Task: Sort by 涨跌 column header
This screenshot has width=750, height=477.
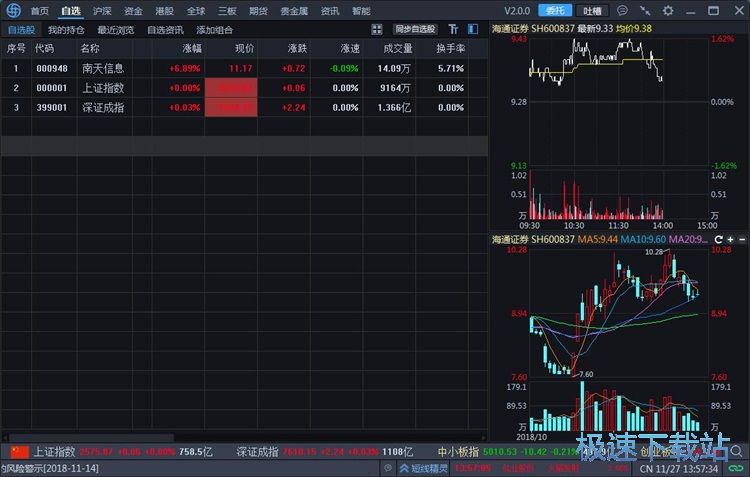Action: coord(298,48)
